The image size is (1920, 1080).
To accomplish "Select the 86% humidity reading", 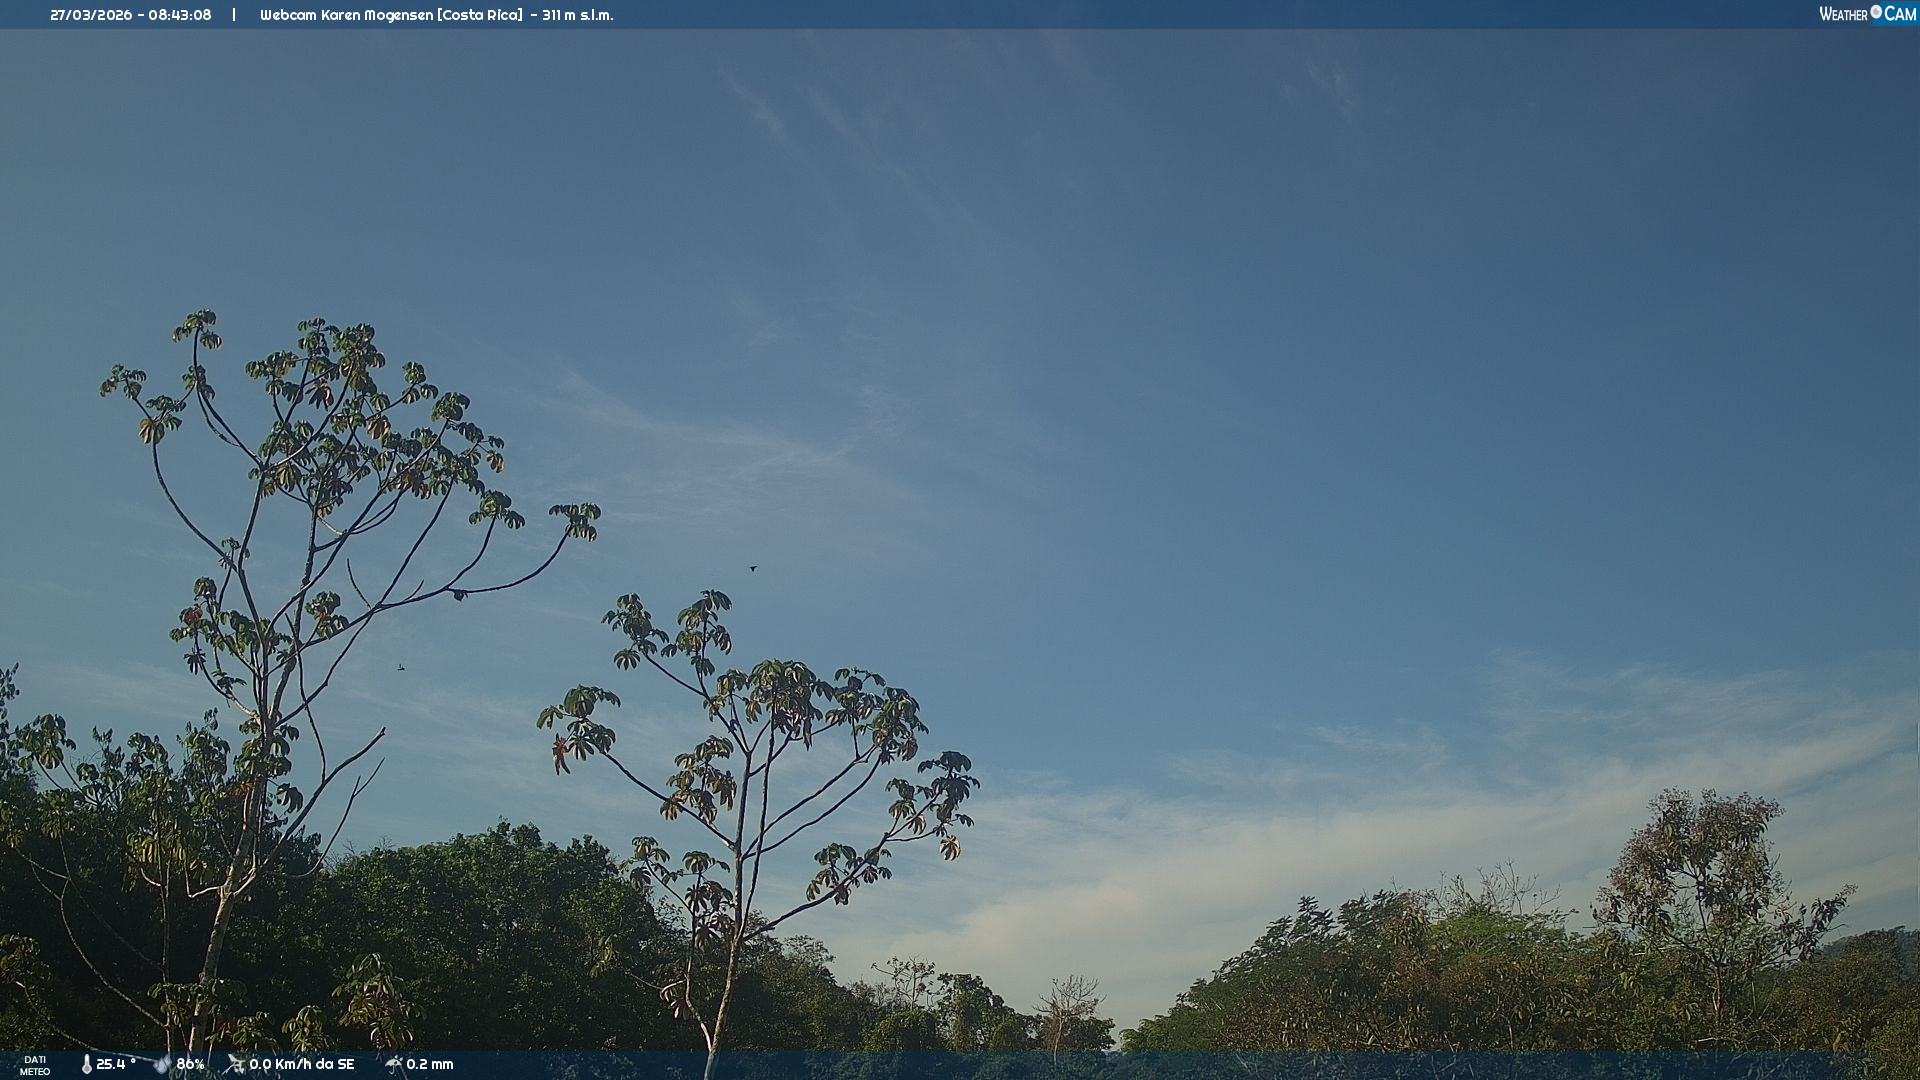I will click(x=190, y=1064).
